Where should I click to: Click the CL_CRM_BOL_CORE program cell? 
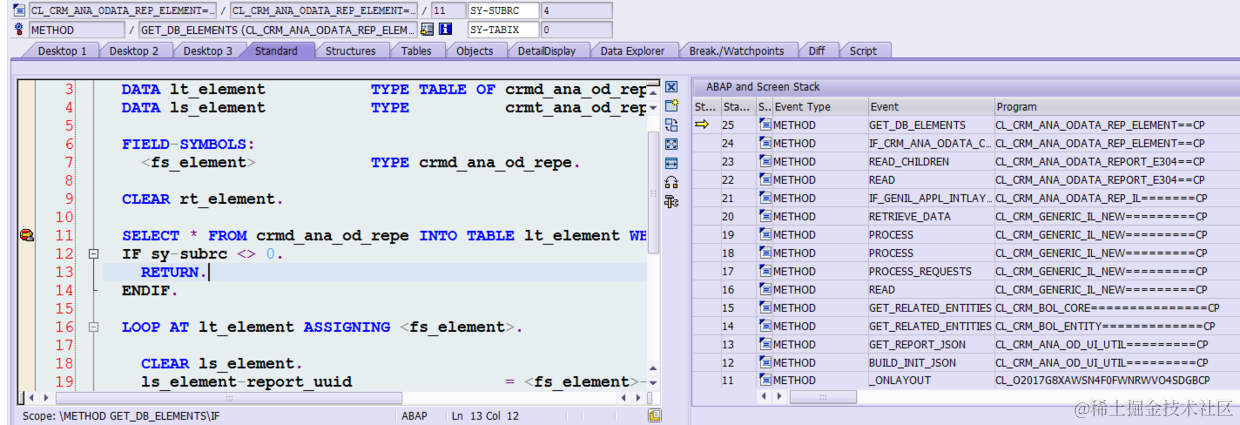click(x=1115, y=307)
